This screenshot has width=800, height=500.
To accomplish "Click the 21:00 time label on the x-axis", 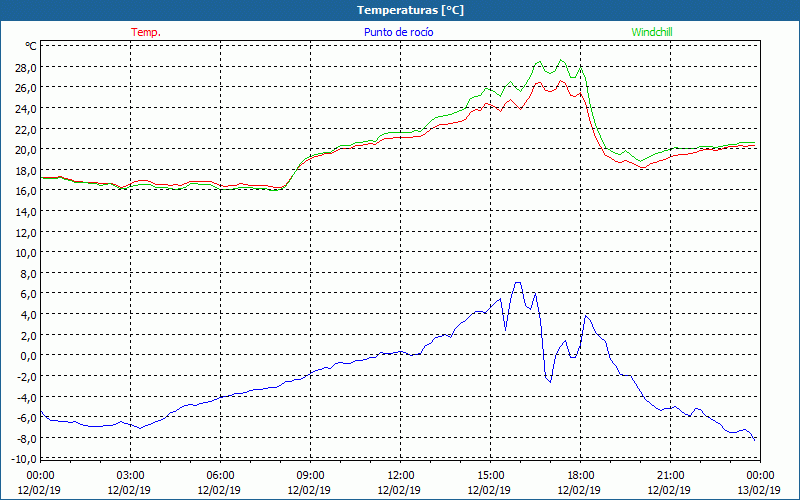I will tap(670, 476).
